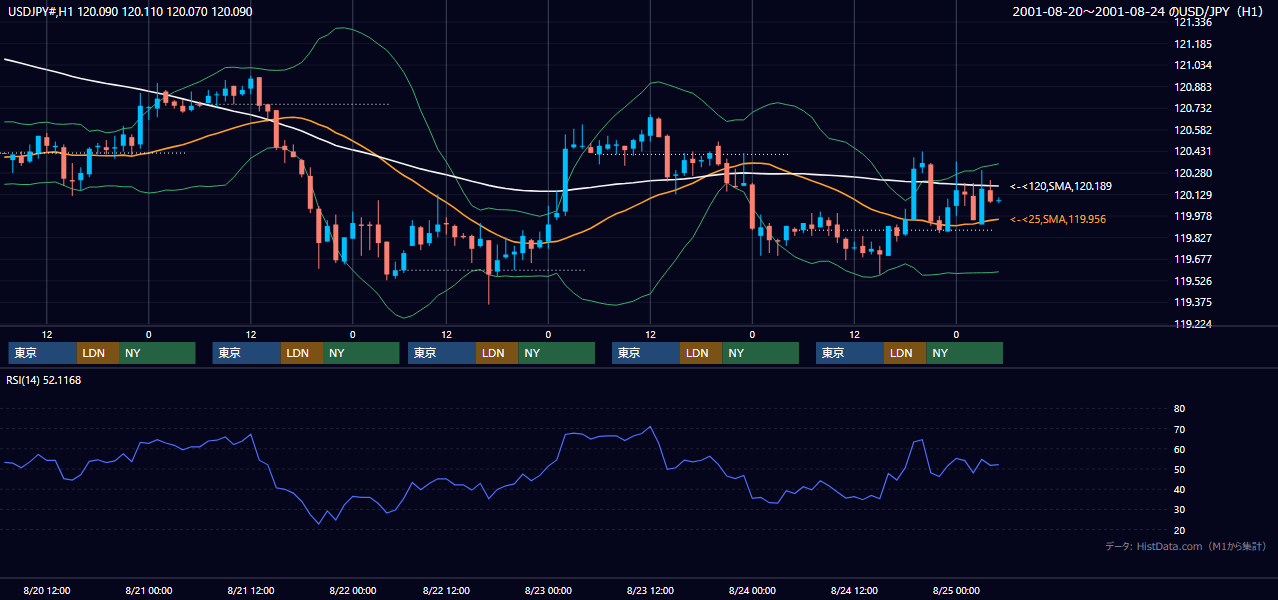
Task: Click the 119.224 price axis label
Action: 1192,324
